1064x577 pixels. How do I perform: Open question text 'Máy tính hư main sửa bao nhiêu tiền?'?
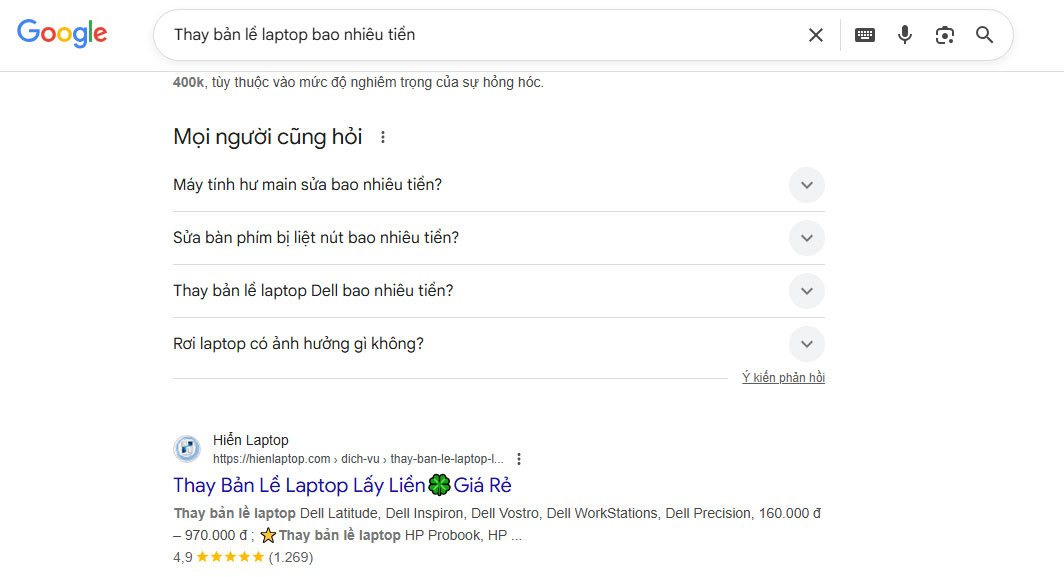[307, 185]
